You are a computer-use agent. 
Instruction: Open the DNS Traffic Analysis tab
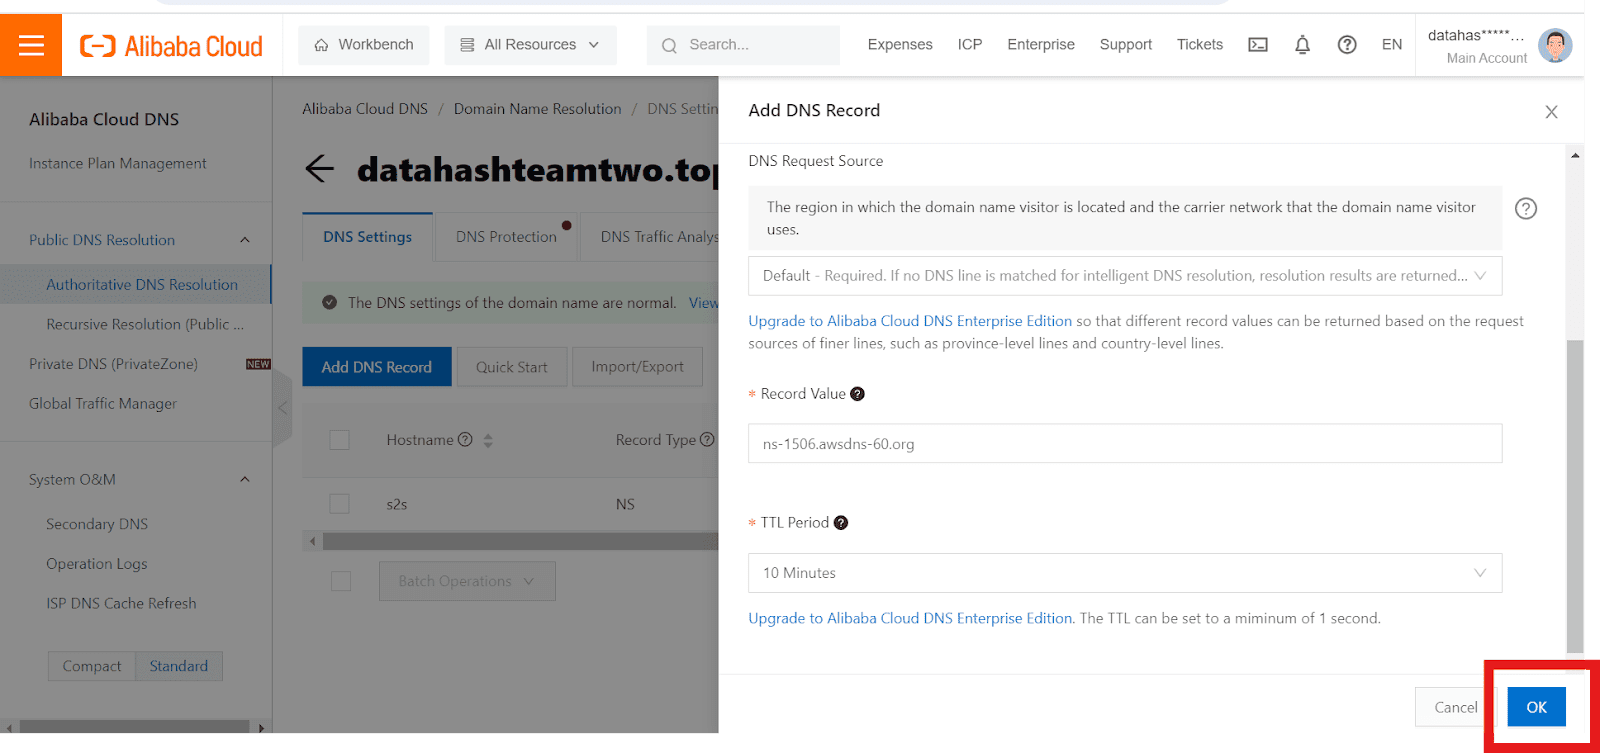[x=659, y=237]
